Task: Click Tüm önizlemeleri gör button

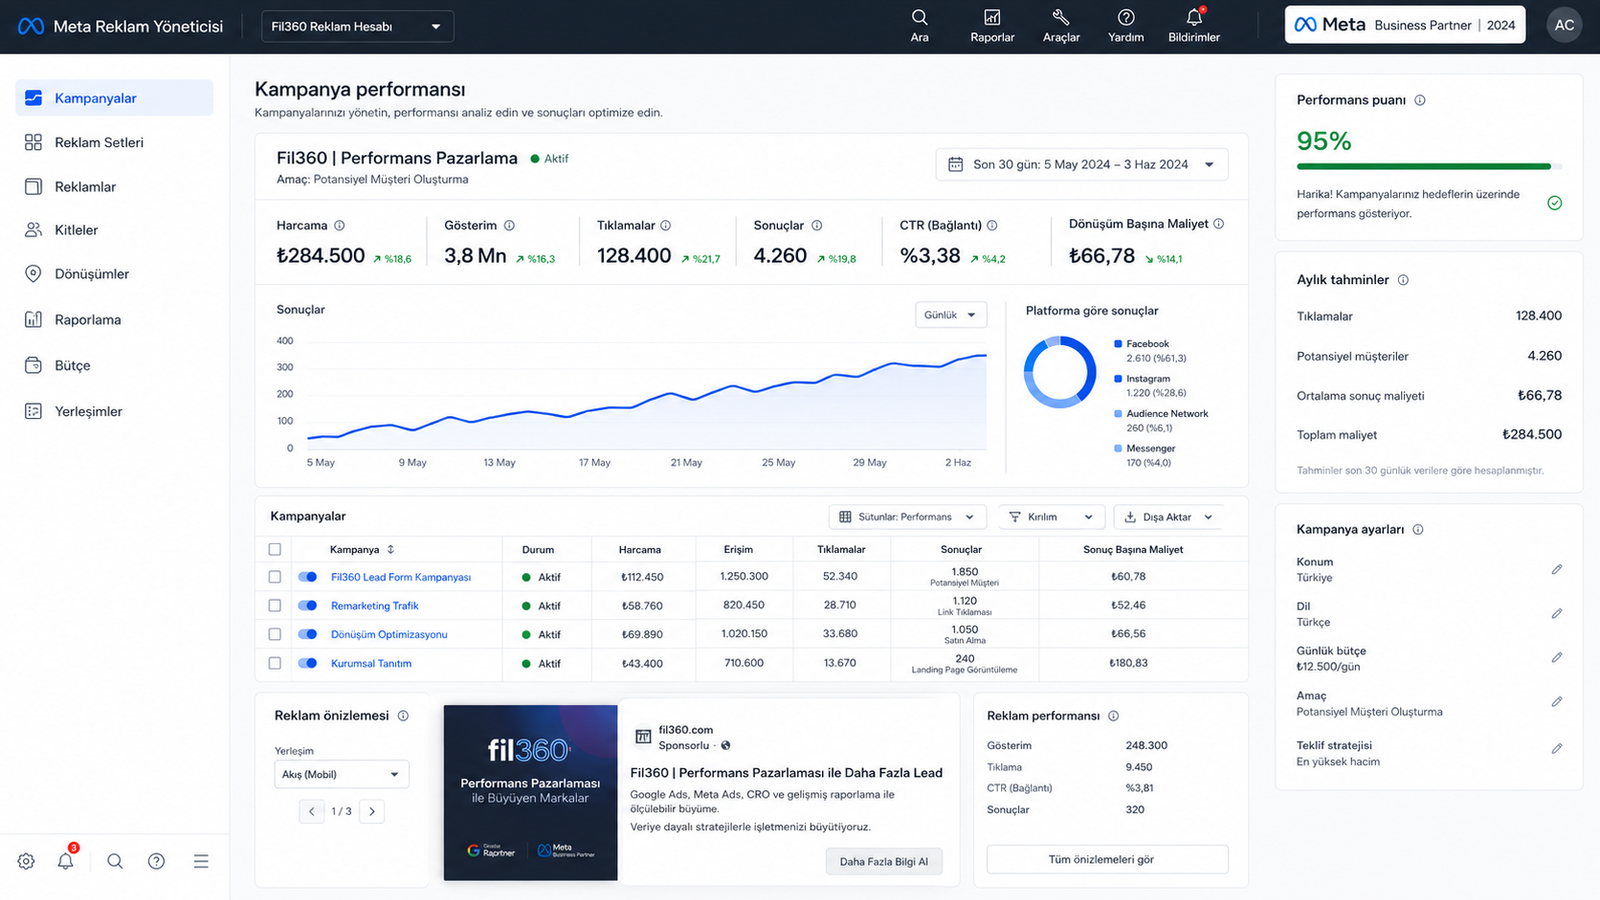Action: (x=1107, y=860)
